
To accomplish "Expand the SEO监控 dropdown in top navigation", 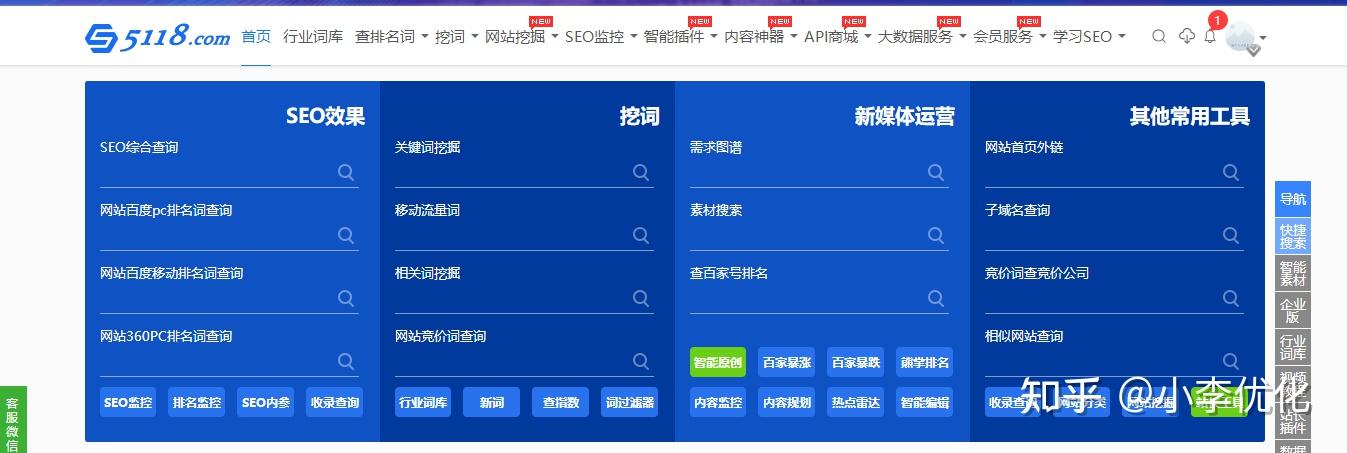I will [x=601, y=36].
